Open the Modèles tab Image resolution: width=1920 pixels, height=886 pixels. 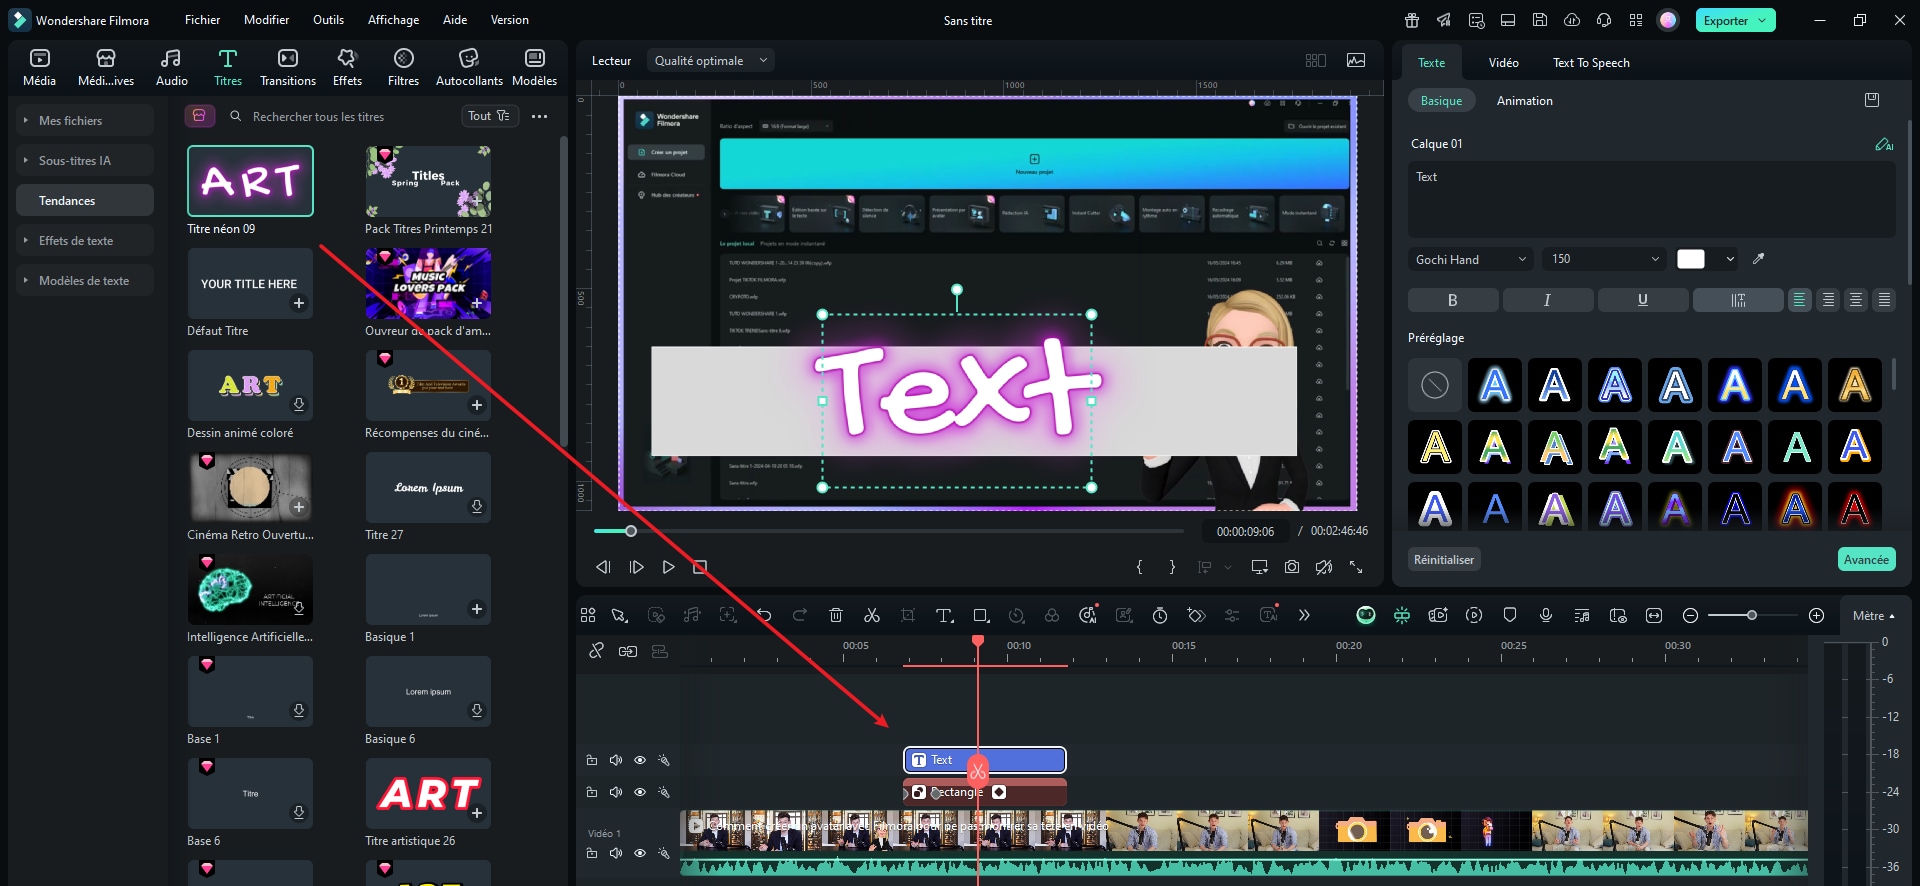pos(534,67)
